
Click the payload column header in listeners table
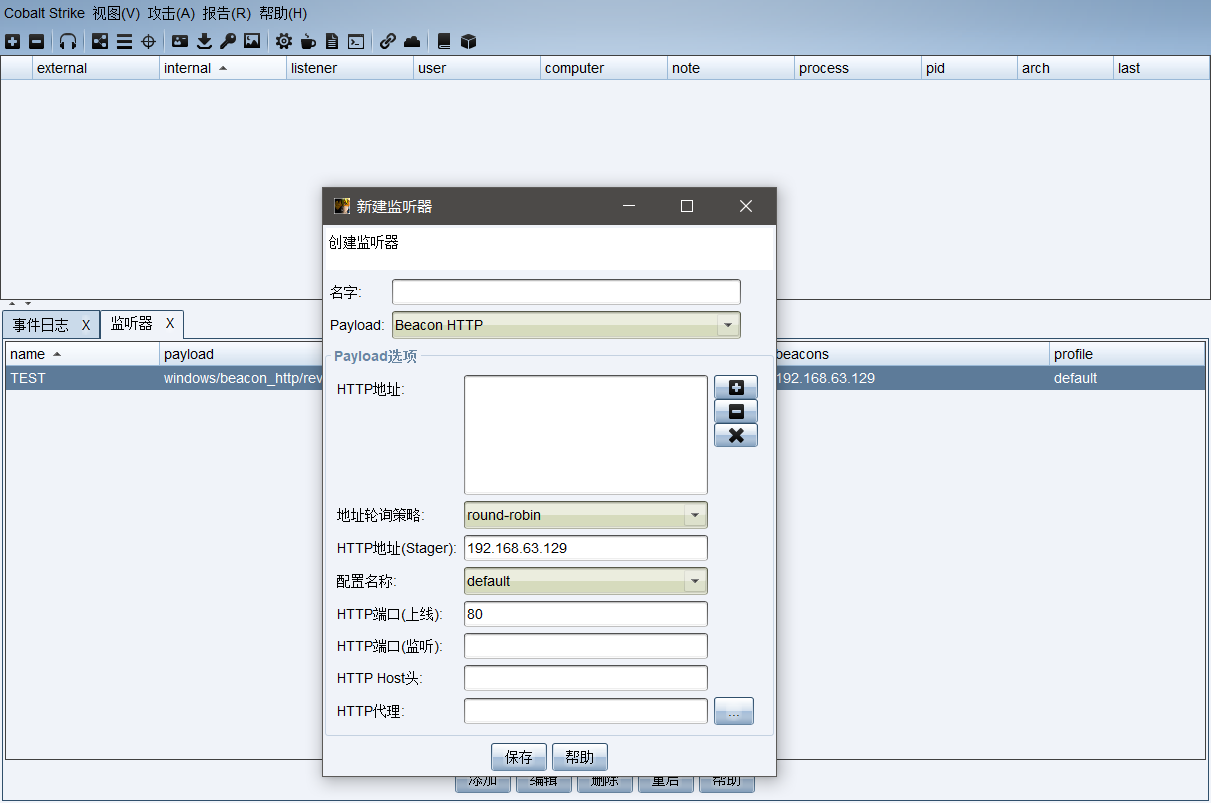(241, 354)
